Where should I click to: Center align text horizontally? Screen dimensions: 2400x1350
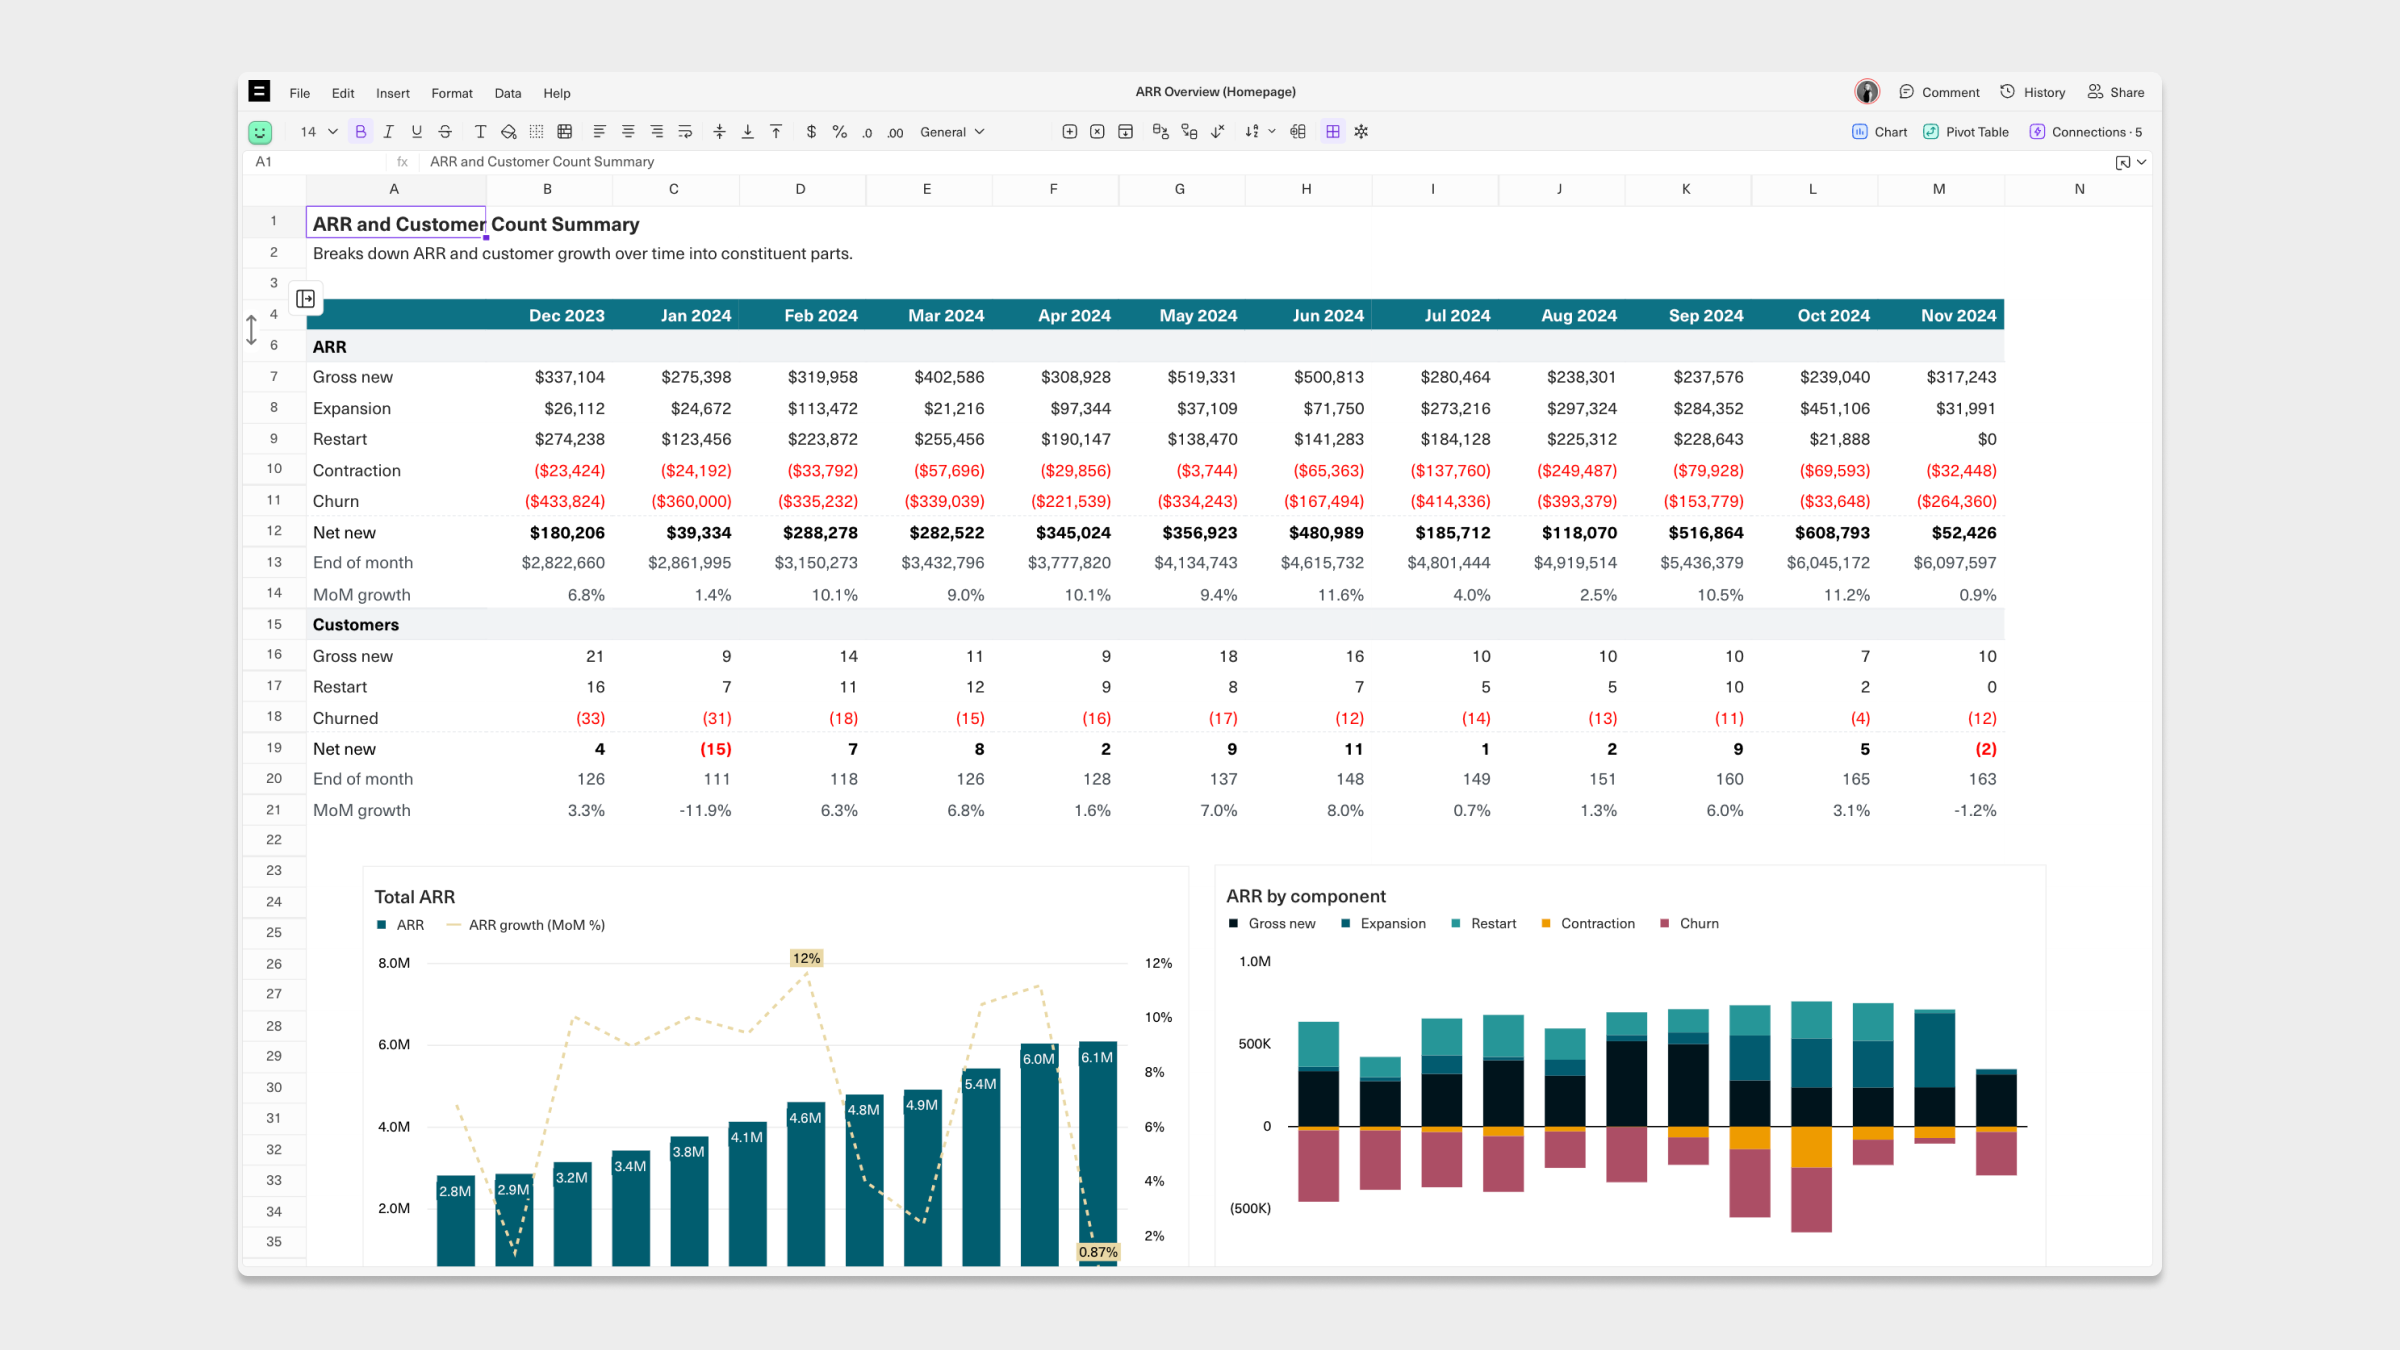(628, 132)
